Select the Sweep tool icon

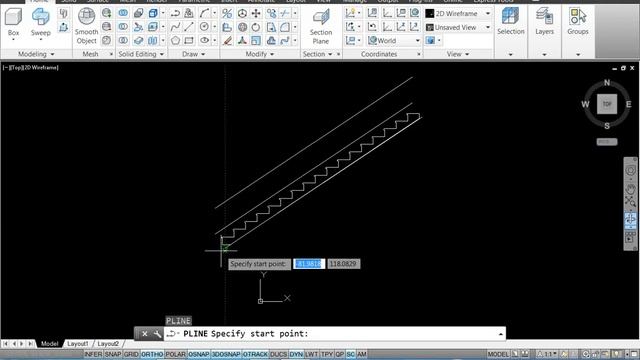40,22
